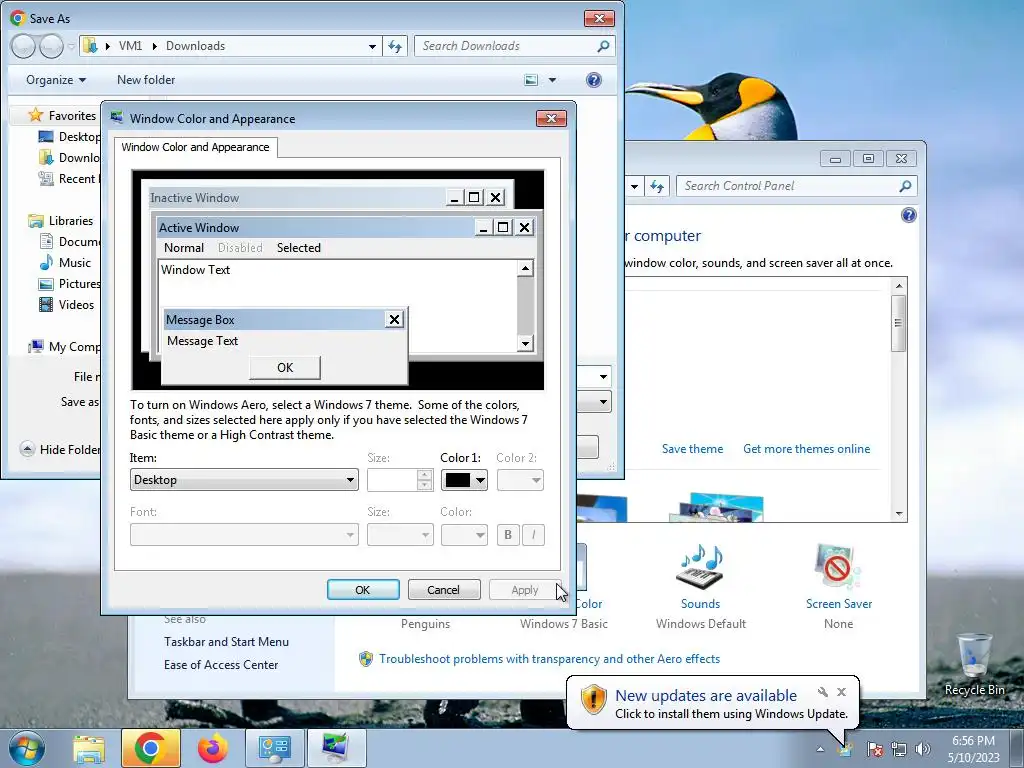Select Music library in Save As
Viewport: 1024px width, 768px height.
click(x=74, y=263)
